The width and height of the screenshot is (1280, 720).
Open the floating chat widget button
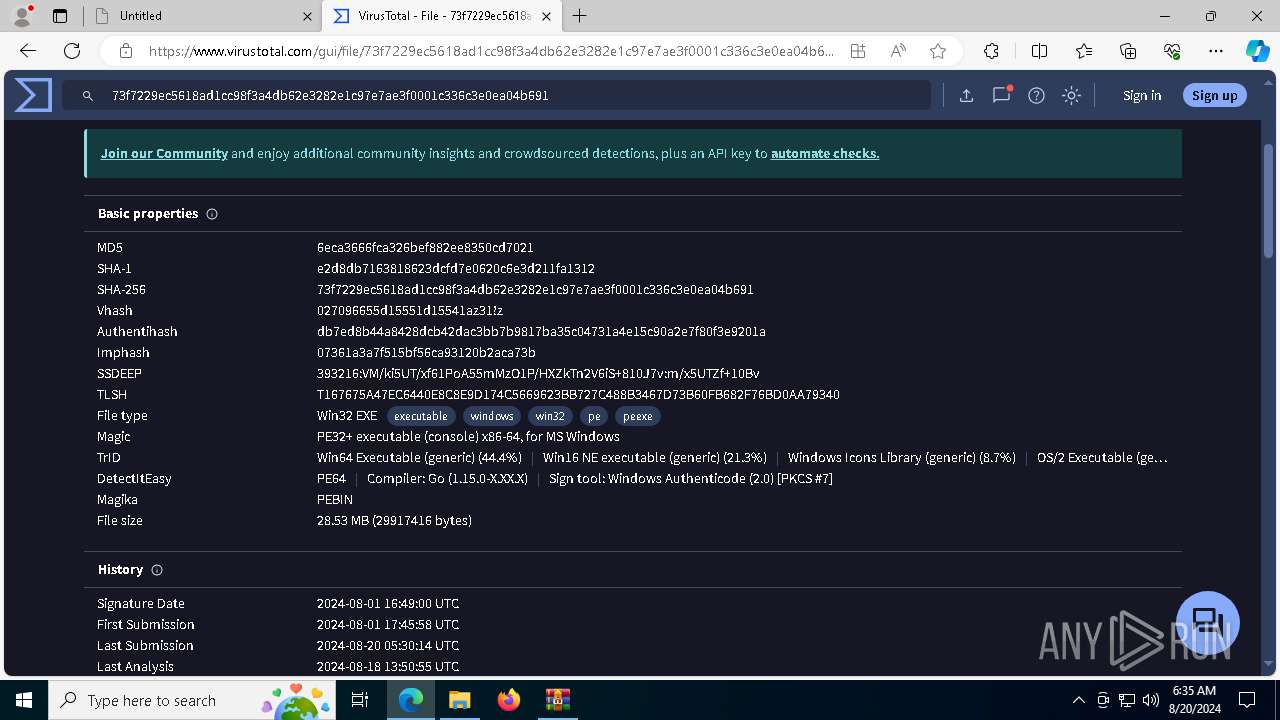[x=1208, y=623]
